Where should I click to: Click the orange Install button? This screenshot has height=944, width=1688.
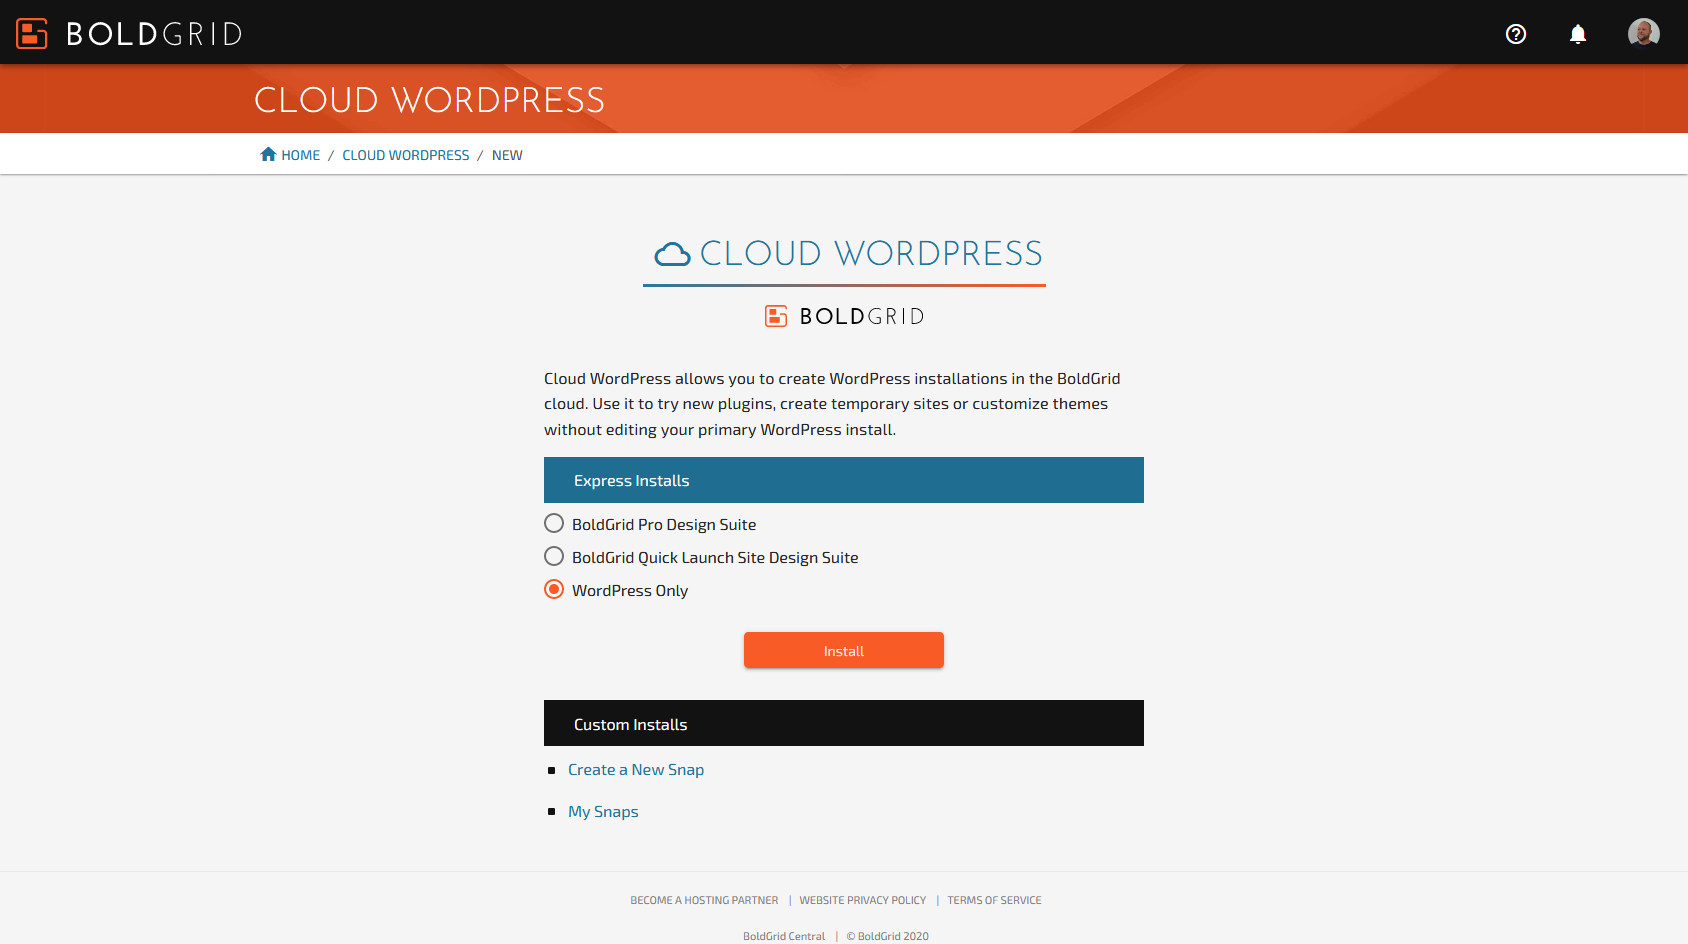coord(844,650)
